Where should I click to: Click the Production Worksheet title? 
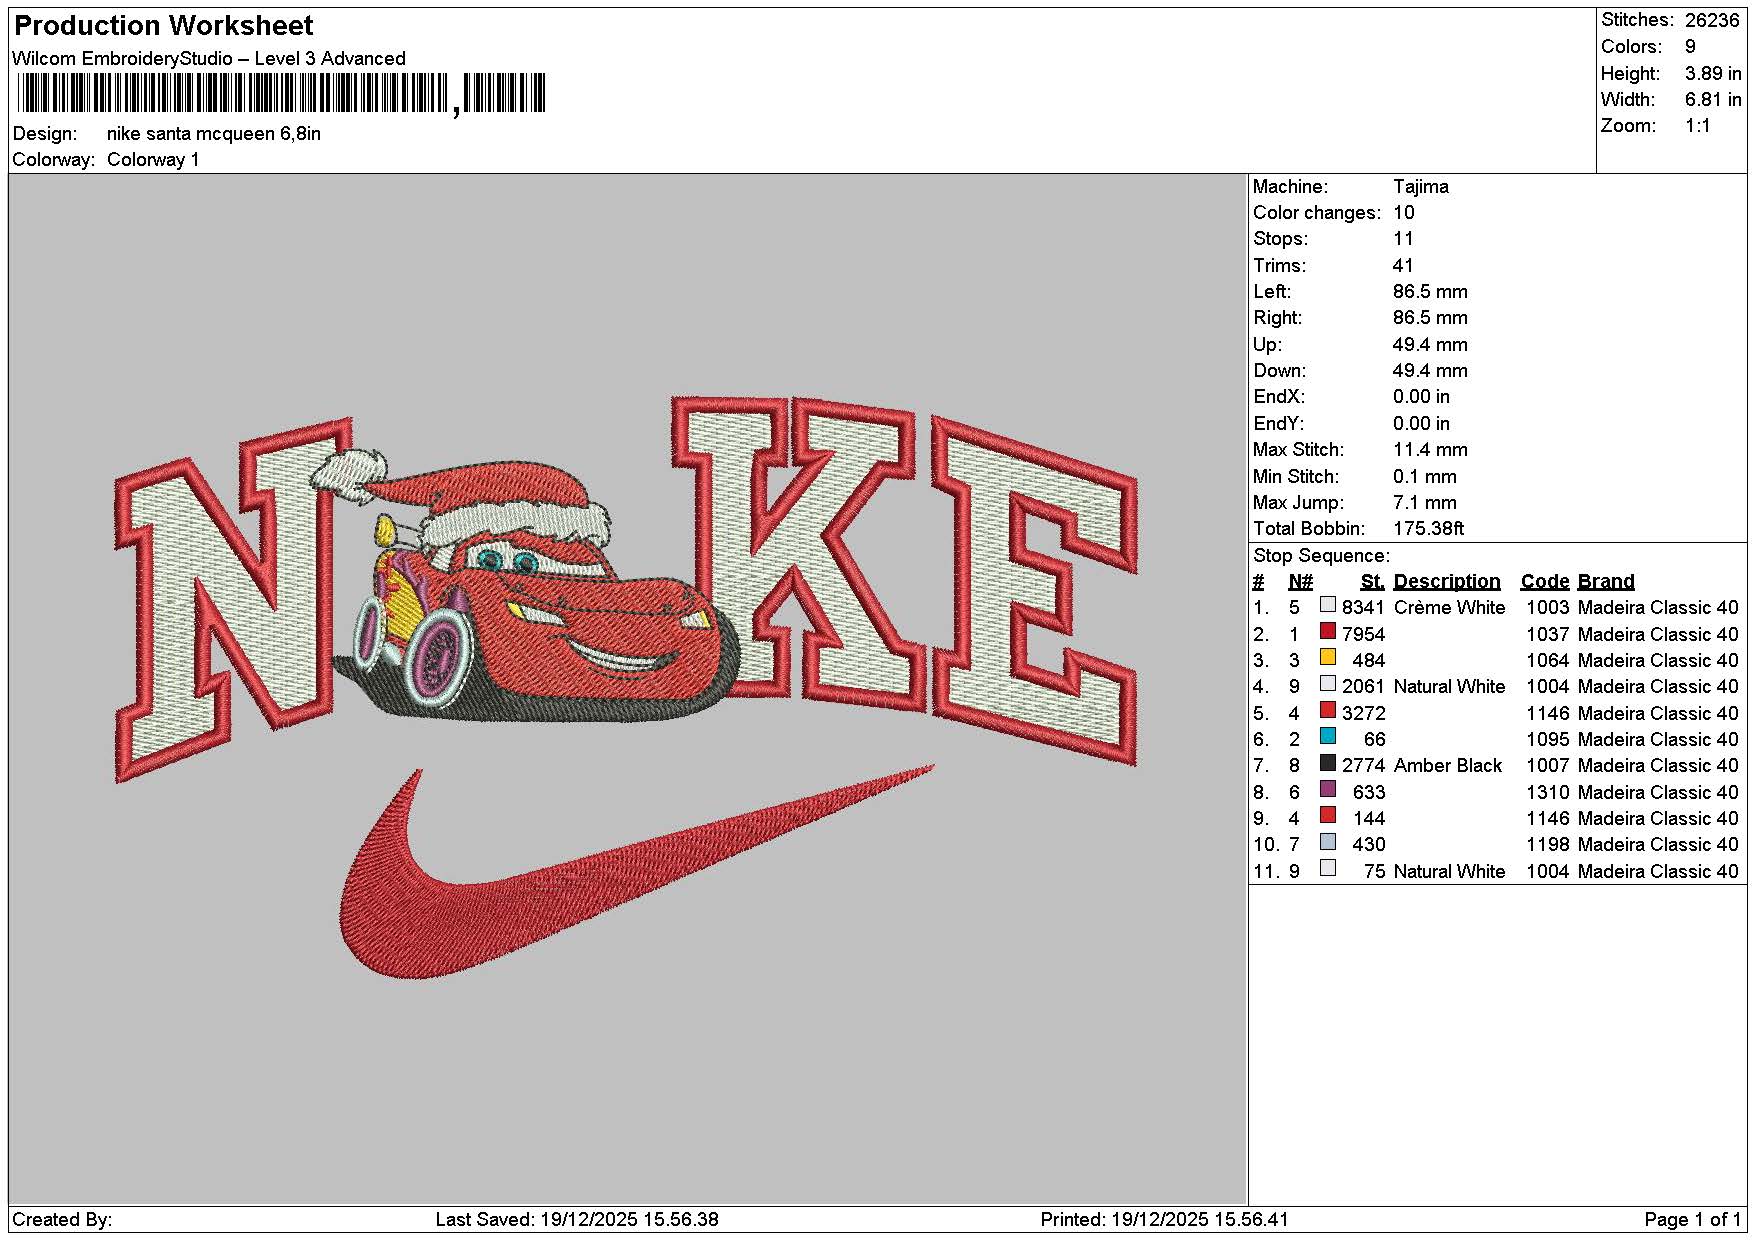[x=164, y=26]
